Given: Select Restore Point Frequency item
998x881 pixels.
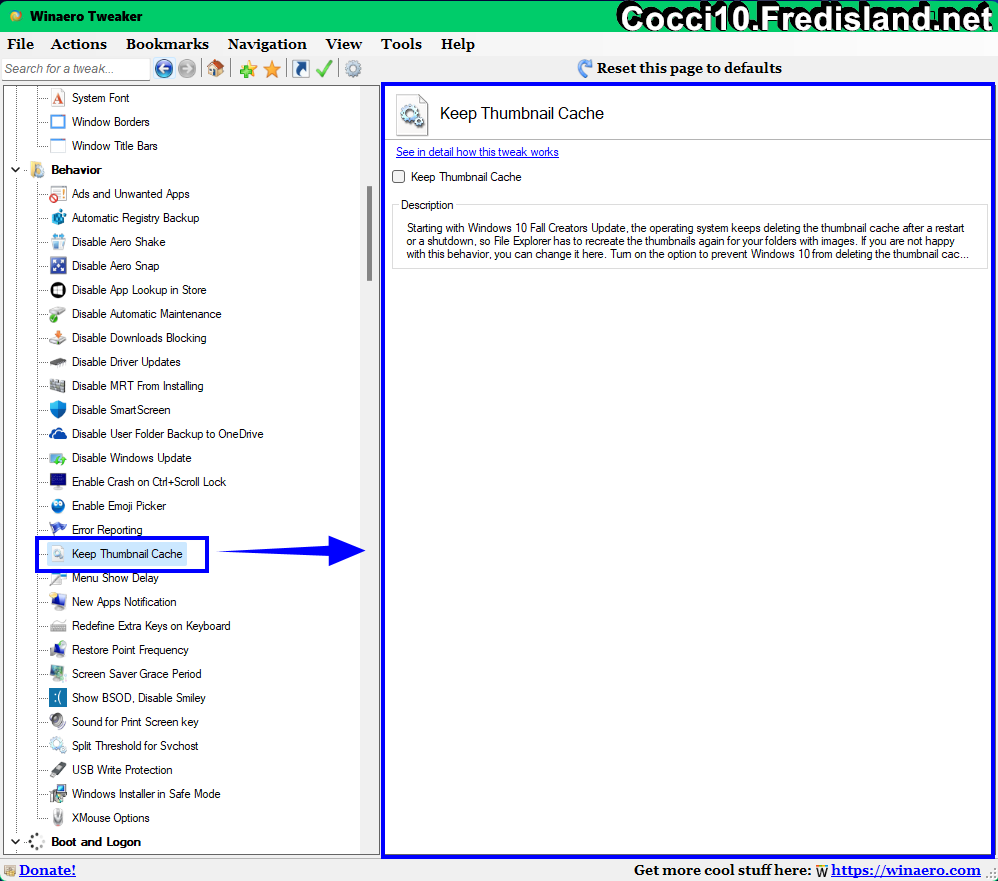Looking at the screenshot, I should [130, 650].
